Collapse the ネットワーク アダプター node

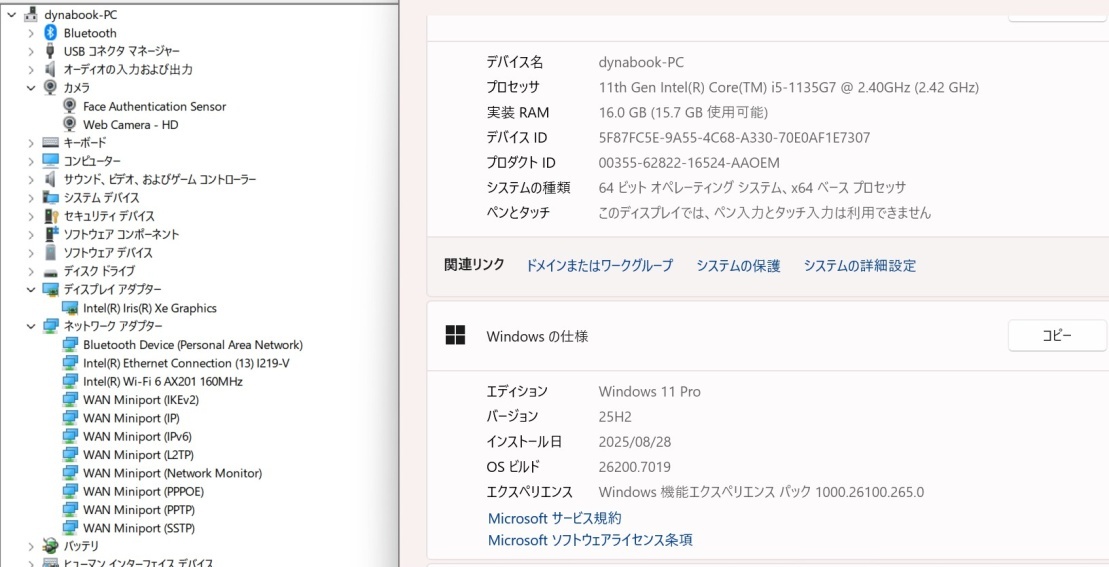31,326
